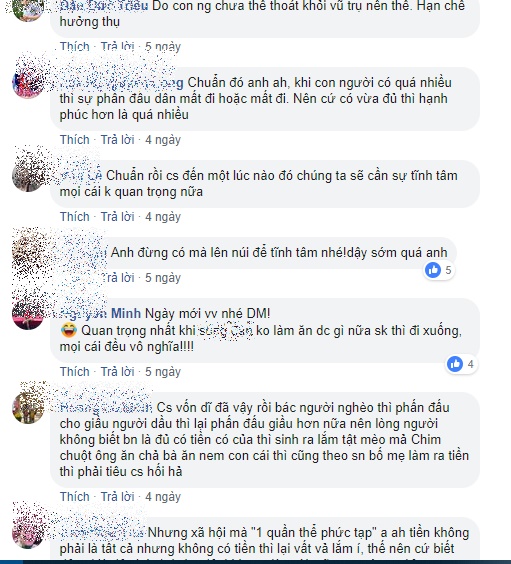Click Trả lời under Minh's comment
The image size is (511, 564).
(117, 372)
